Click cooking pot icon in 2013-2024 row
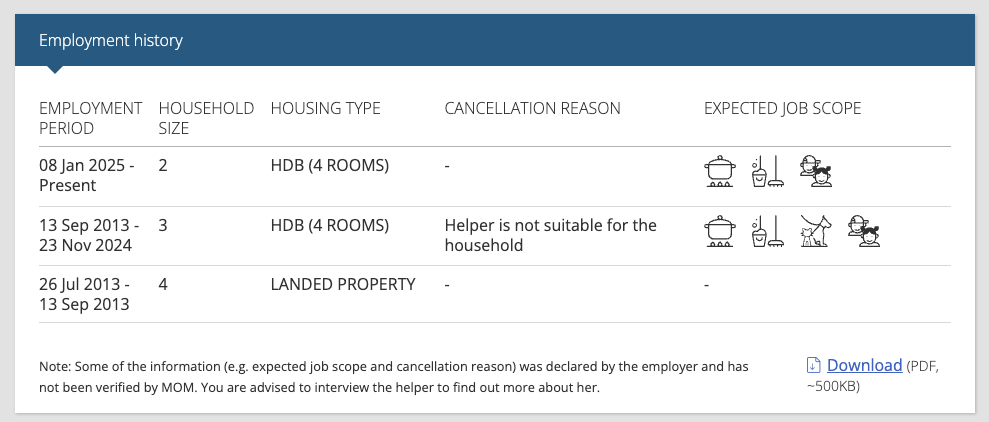 [720, 231]
